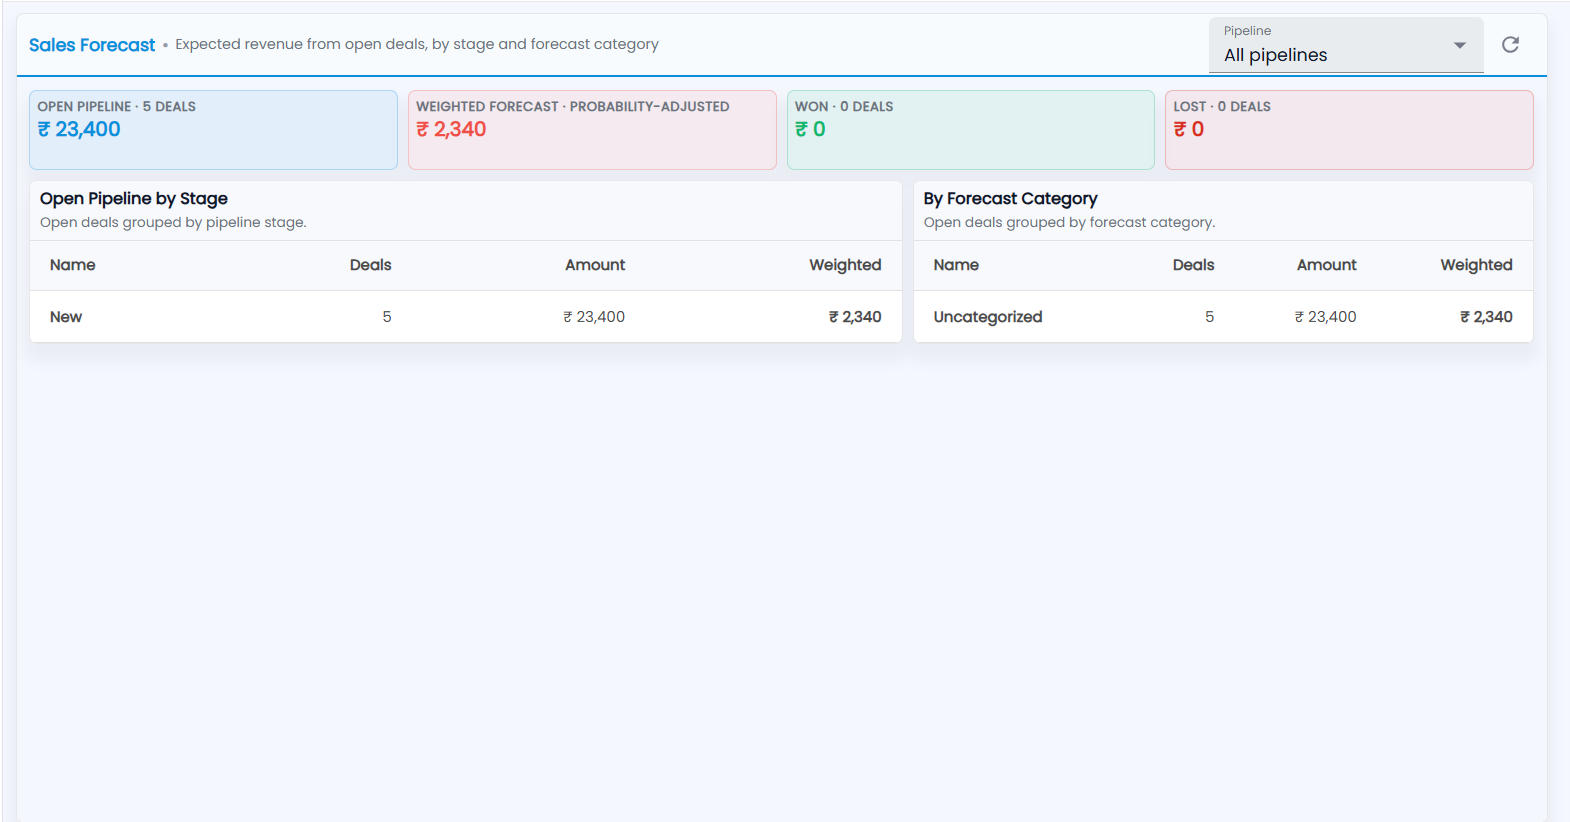Click deal count 5 in Uncategorized row
Viewport: 1570px width, 822px height.
click(x=1209, y=317)
